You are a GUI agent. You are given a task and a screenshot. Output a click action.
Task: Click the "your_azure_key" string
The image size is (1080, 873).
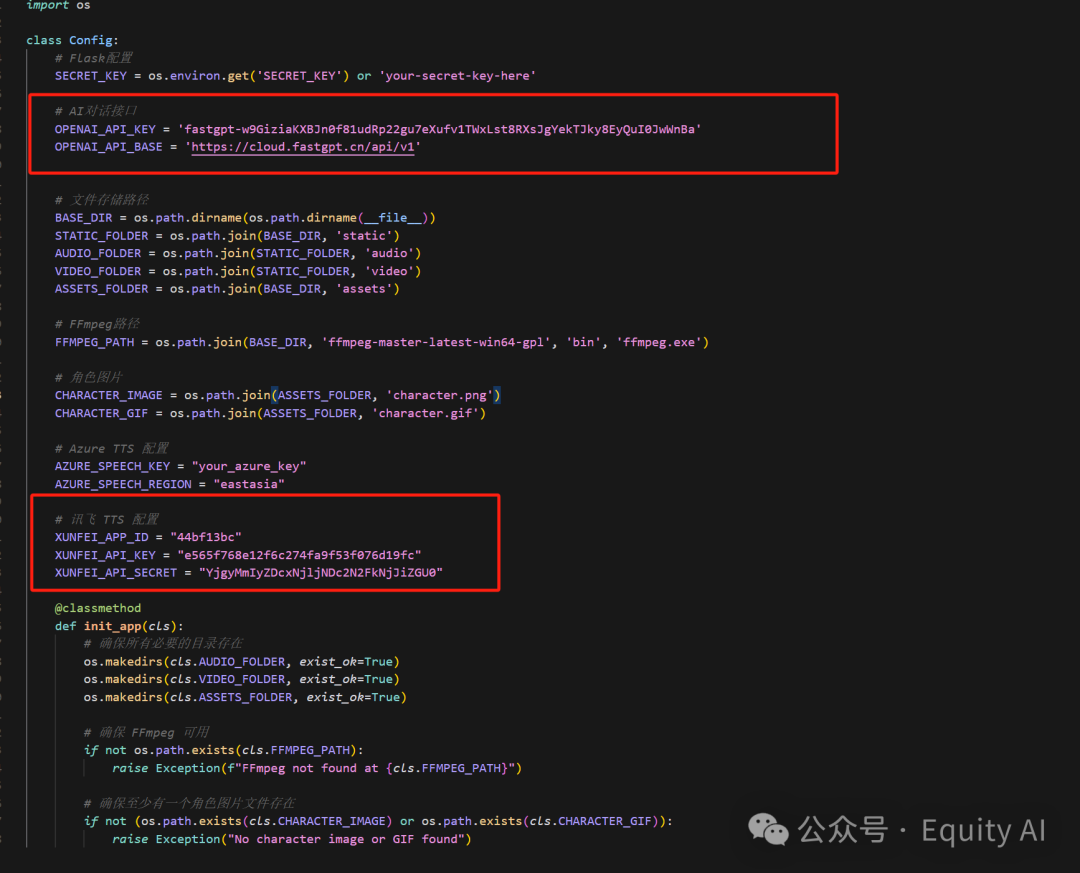(x=249, y=466)
